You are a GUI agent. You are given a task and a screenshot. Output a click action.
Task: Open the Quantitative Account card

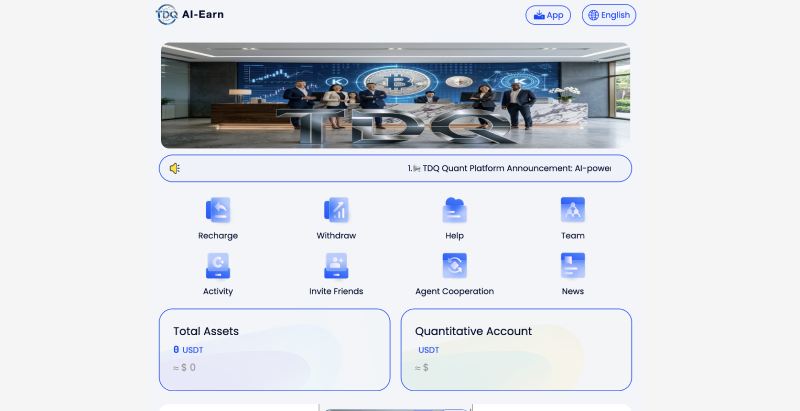(516, 350)
